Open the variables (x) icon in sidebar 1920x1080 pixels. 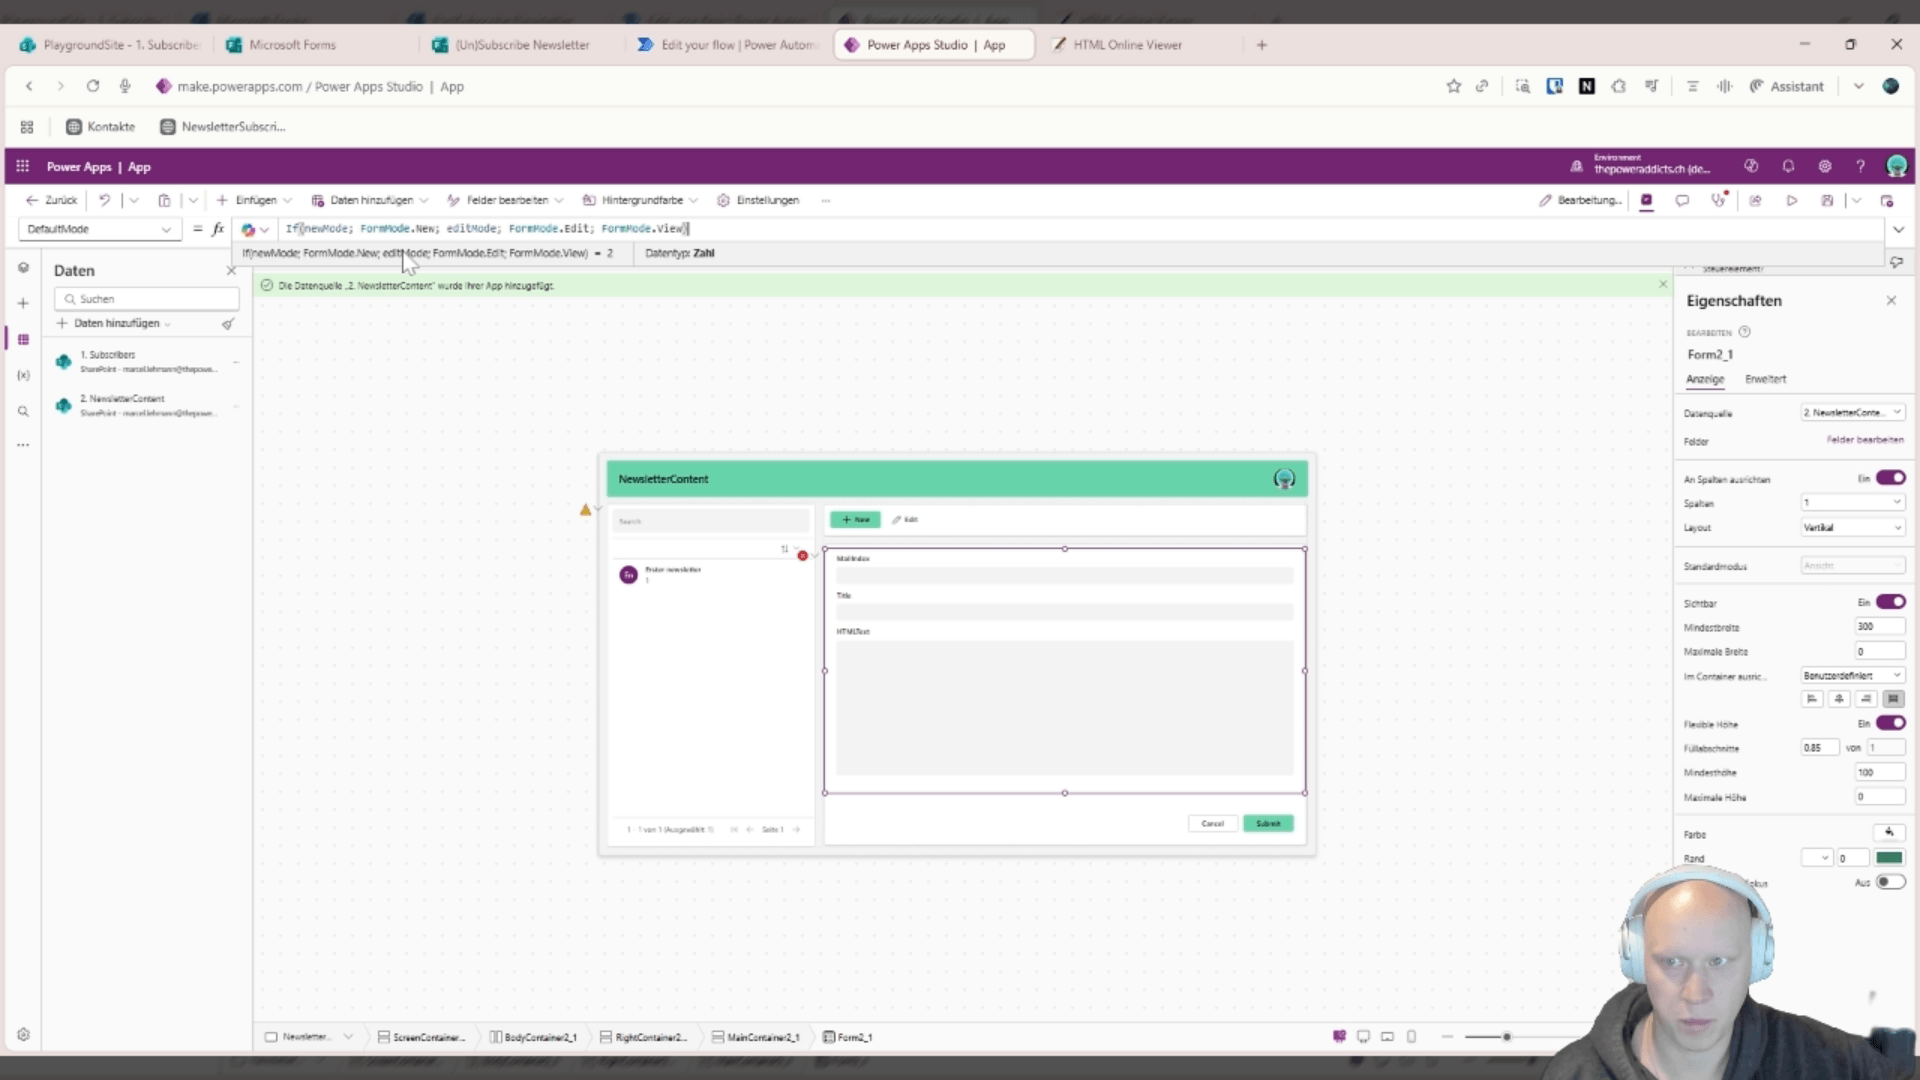23,375
